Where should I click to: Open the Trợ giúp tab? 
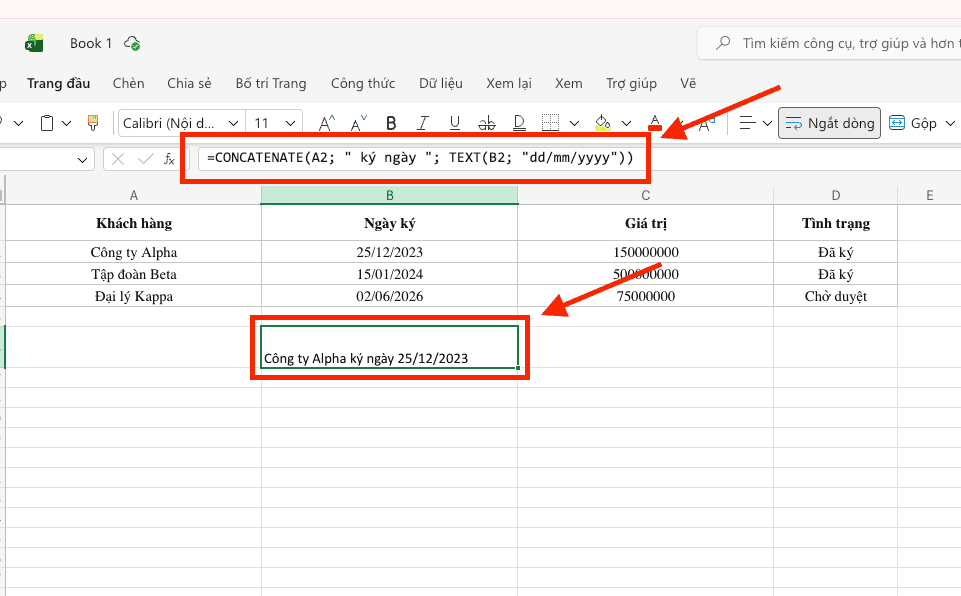pos(631,83)
